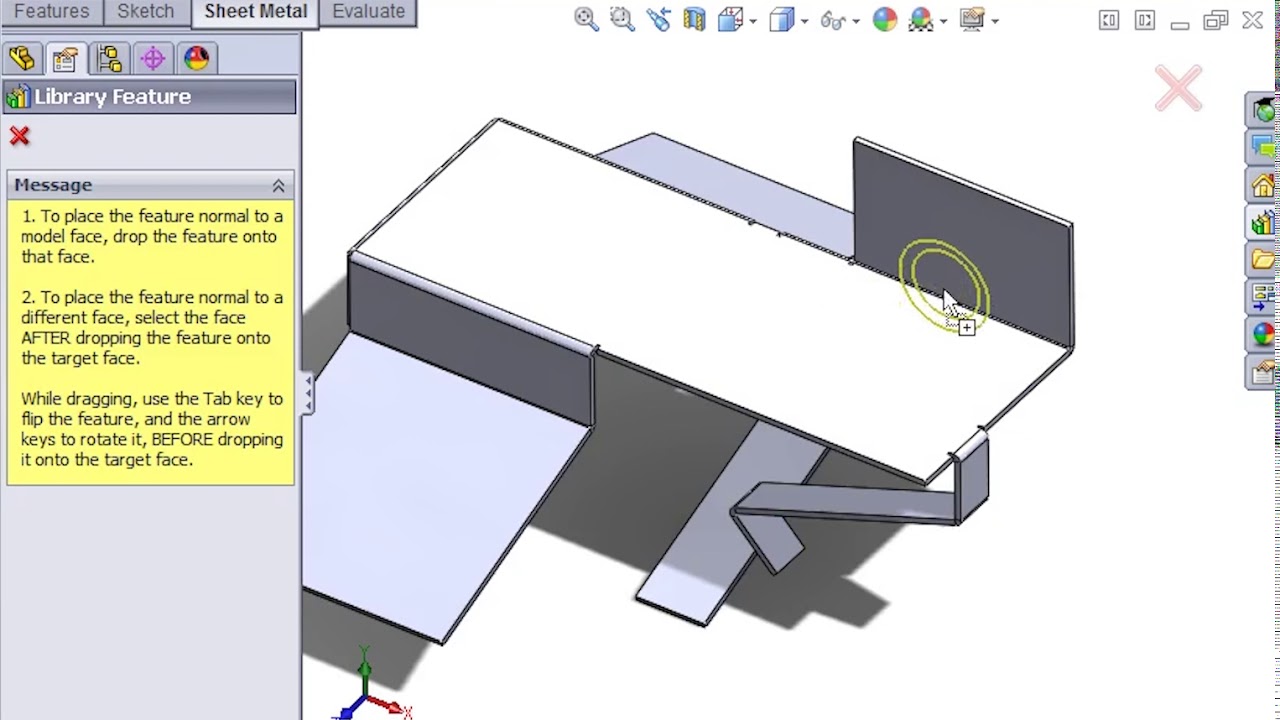
Task: Open SolidWorks Resources in task pane
Action: pyautogui.click(x=1262, y=110)
